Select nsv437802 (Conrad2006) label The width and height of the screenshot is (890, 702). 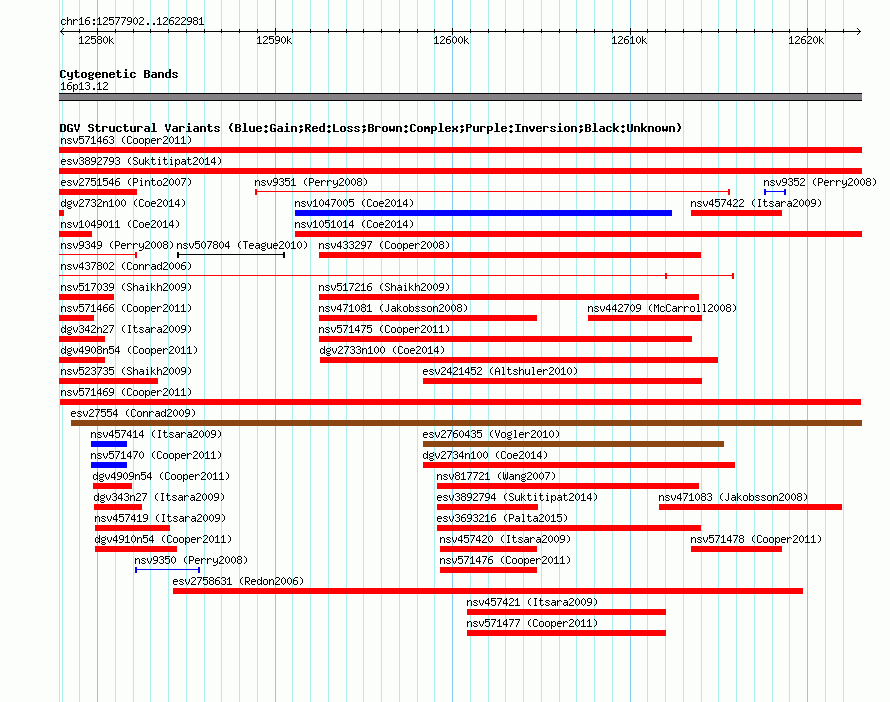[126, 266]
